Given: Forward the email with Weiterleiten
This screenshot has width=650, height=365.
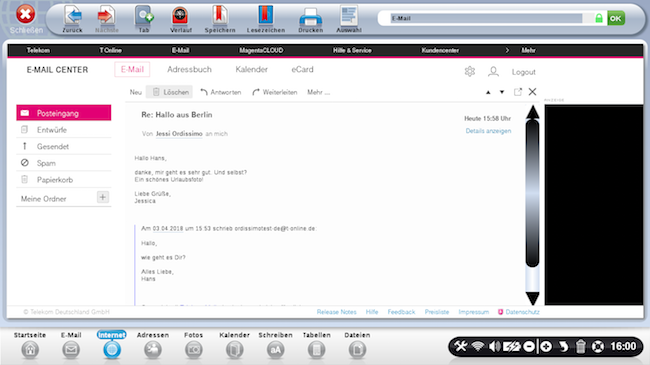Looking at the screenshot, I should (x=274, y=92).
